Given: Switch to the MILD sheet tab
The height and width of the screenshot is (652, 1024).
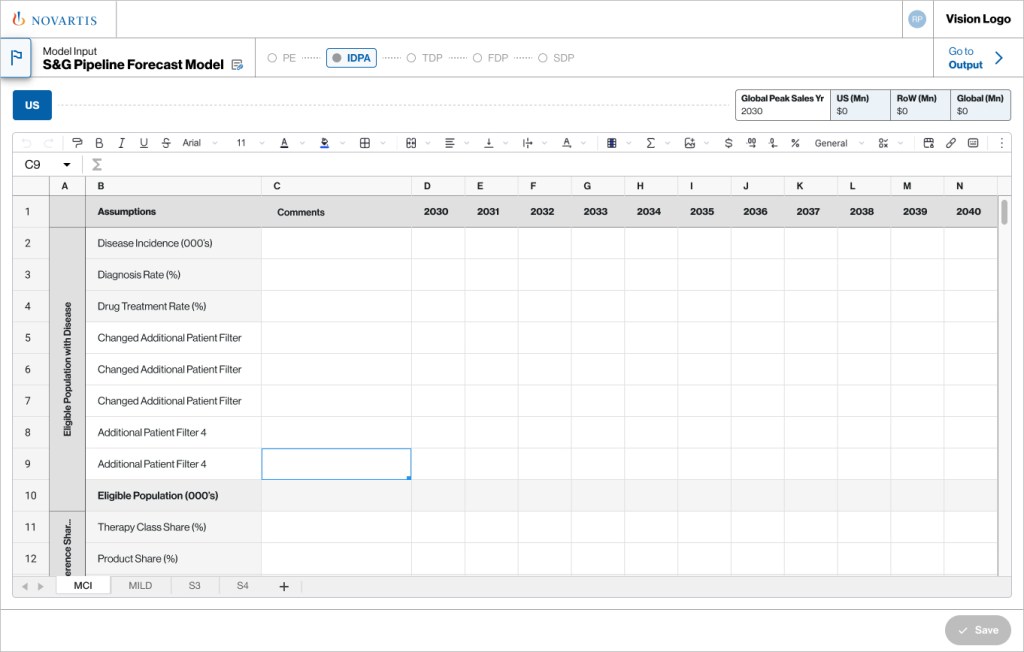Looking at the screenshot, I should click(140, 586).
